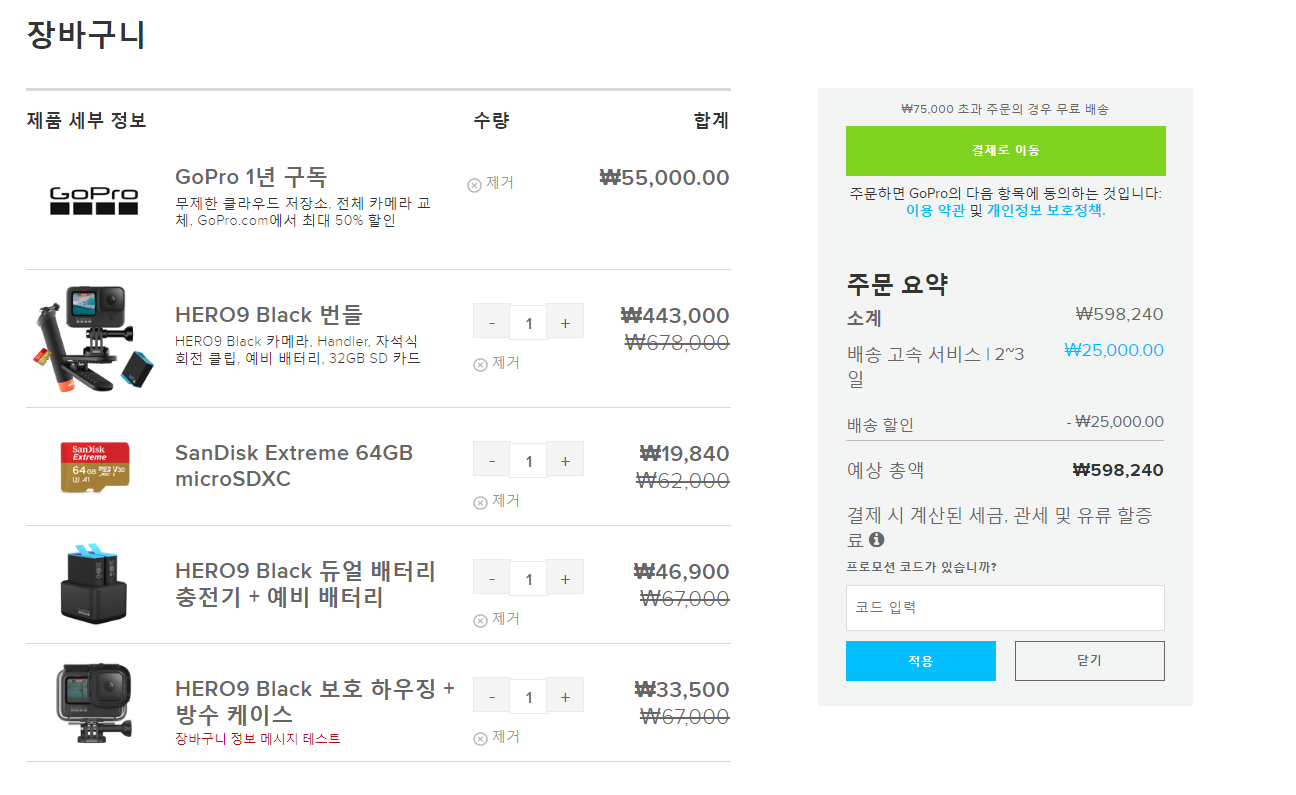Screen dimensions: 1296x795
Task: Click the dual battery charger image
Action: pyautogui.click(x=94, y=584)
